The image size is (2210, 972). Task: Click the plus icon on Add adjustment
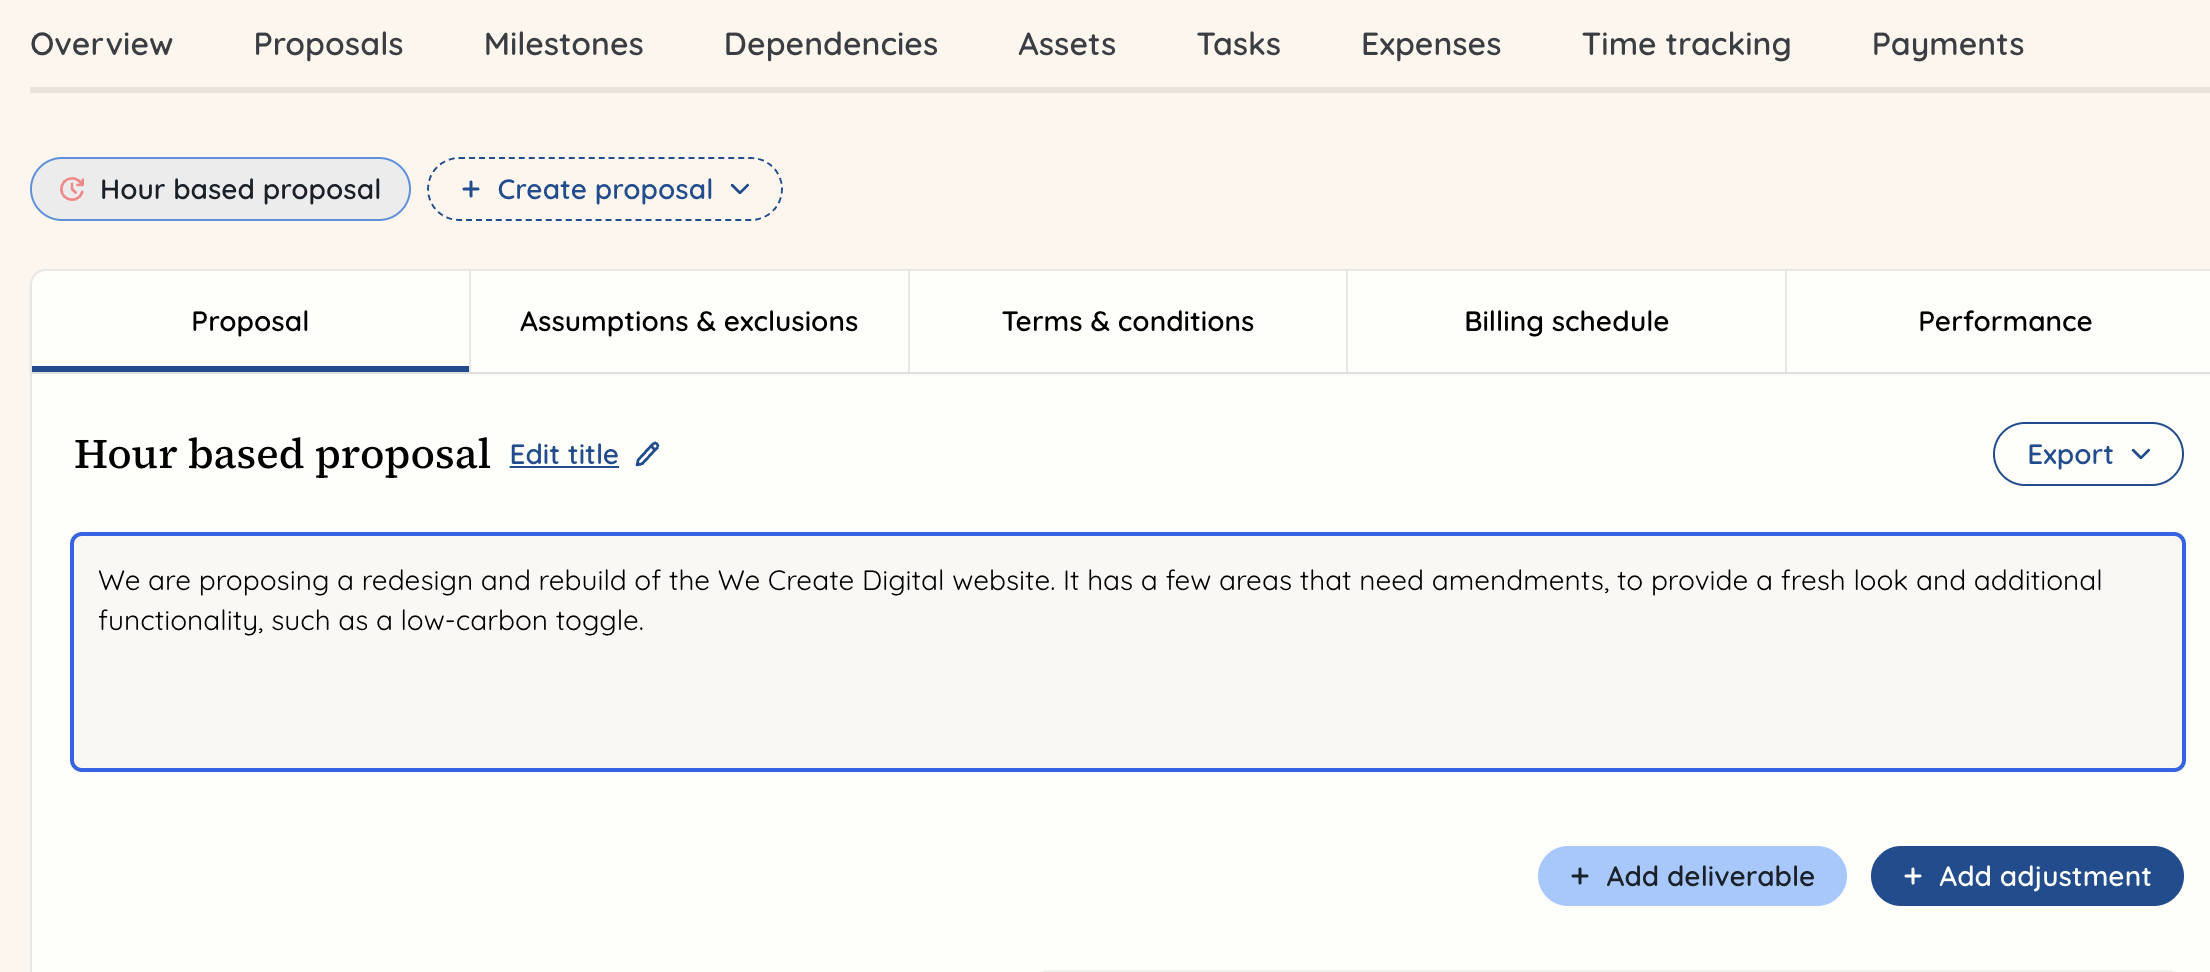coord(1914,876)
